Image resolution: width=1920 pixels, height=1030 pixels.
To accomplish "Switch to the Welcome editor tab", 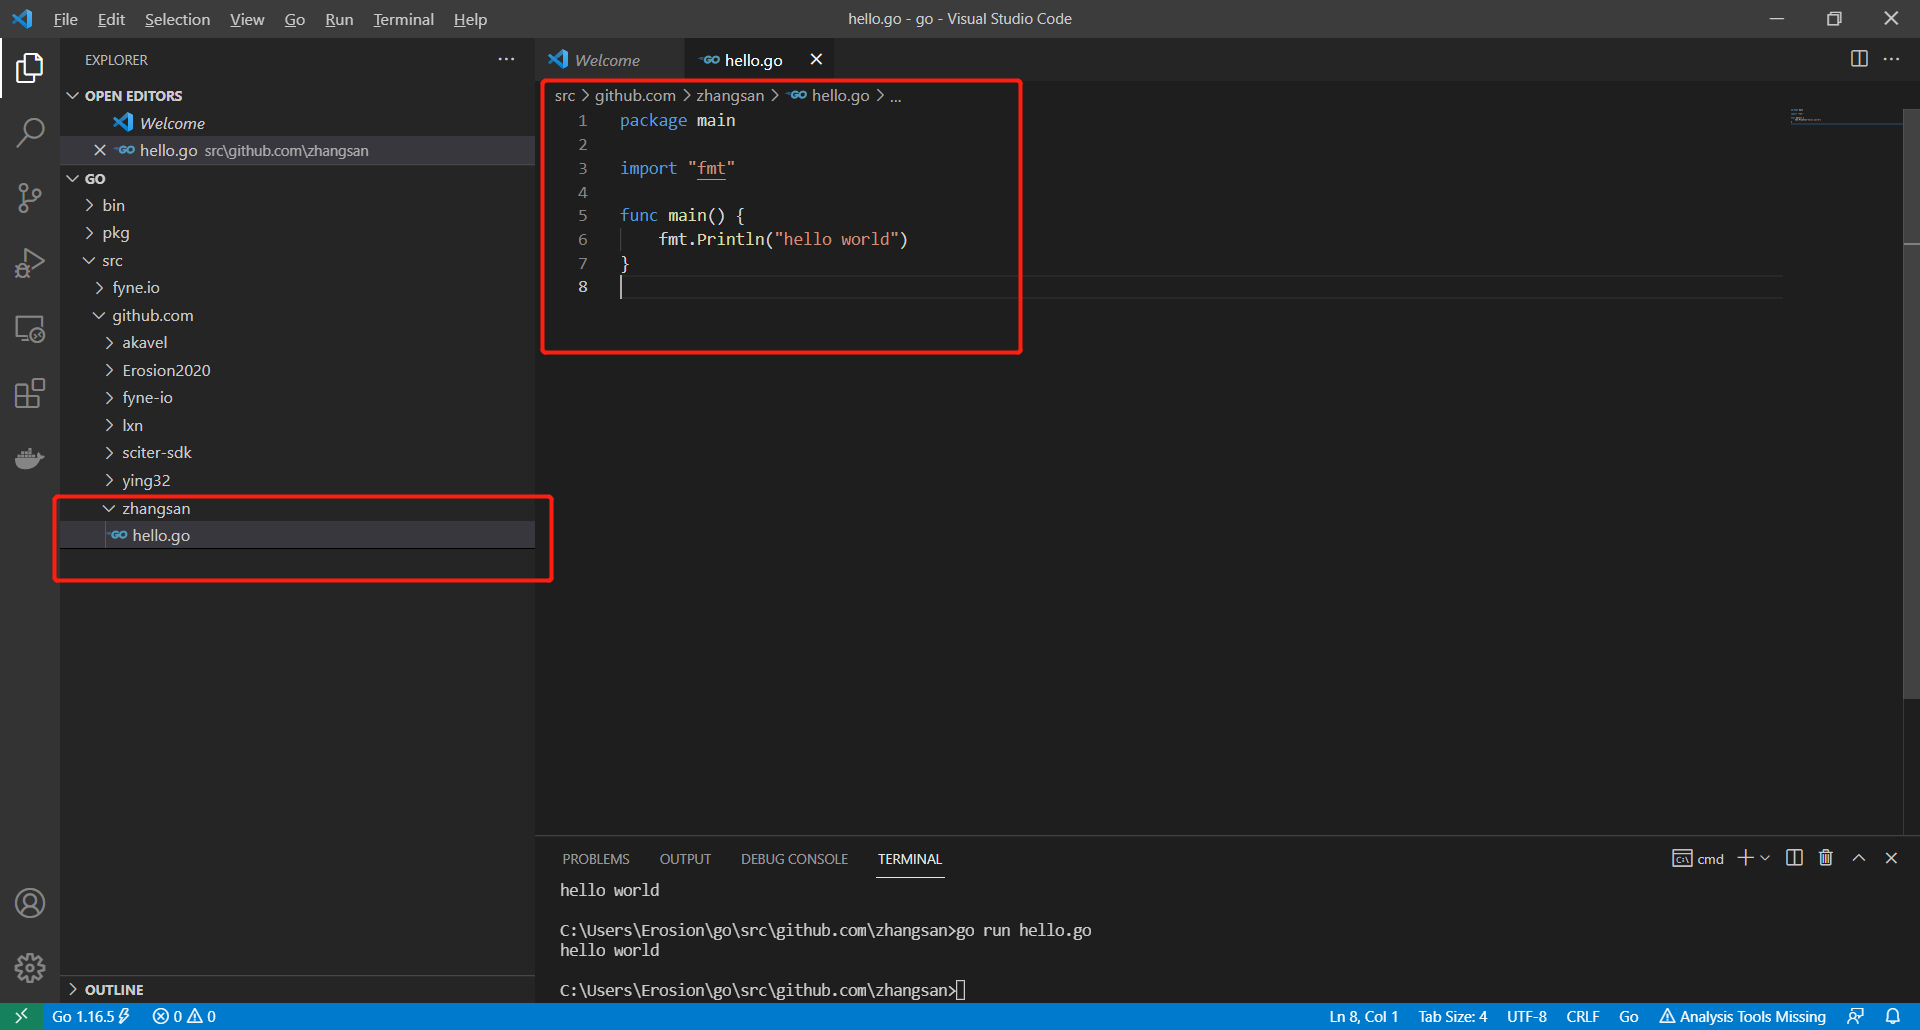I will 606,60.
